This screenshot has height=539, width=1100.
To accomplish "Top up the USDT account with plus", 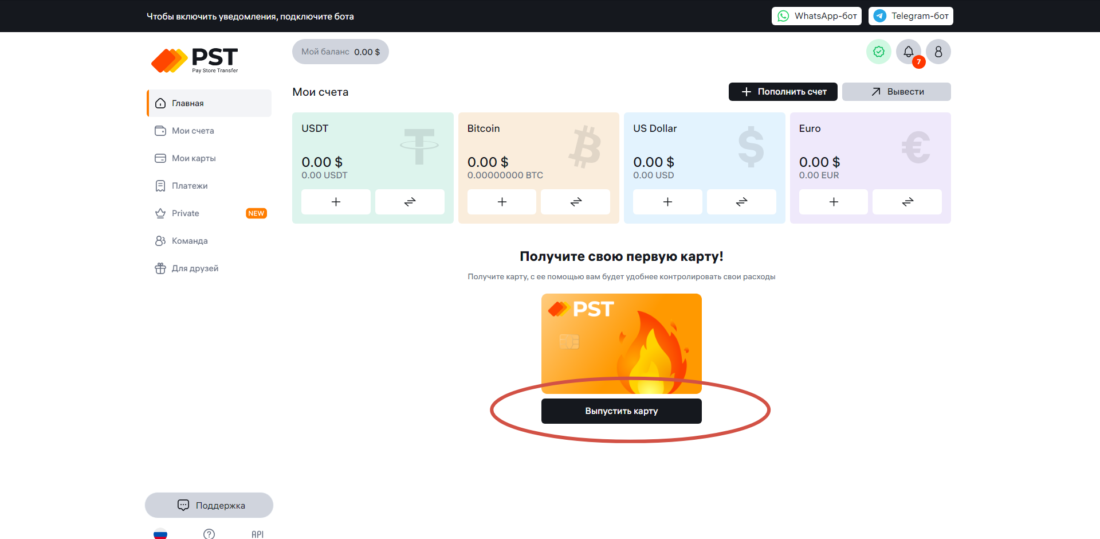I will [336, 201].
